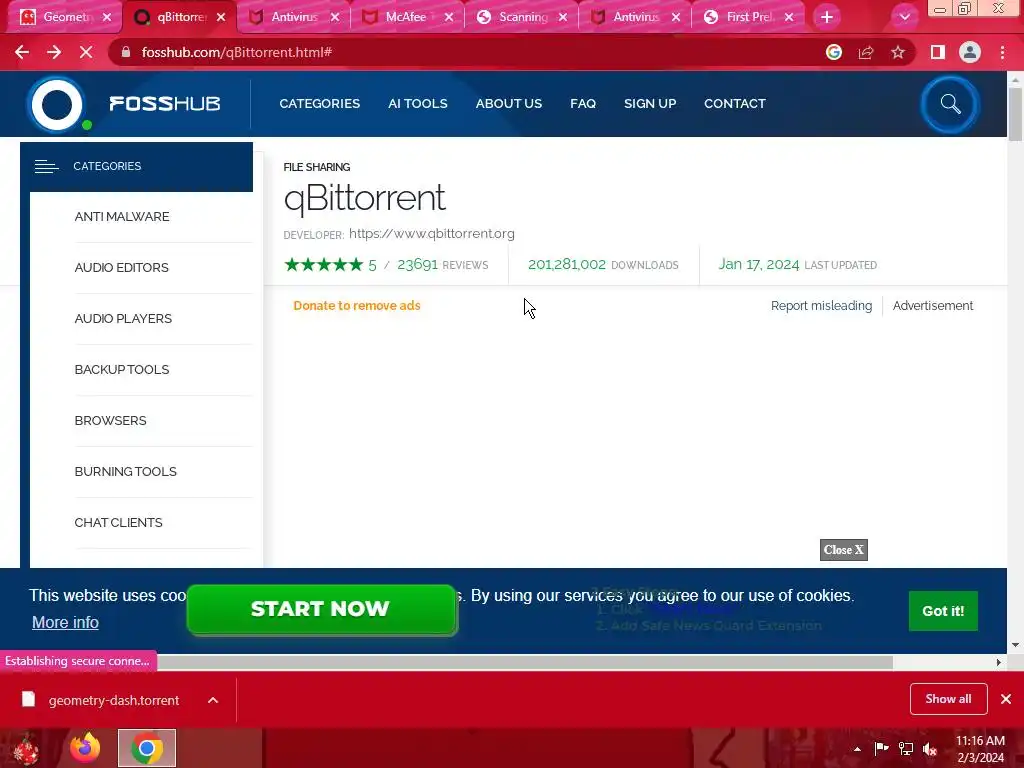Show hidden tray icons arrow
Viewport: 1024px width, 768px height.
pyautogui.click(x=857, y=749)
